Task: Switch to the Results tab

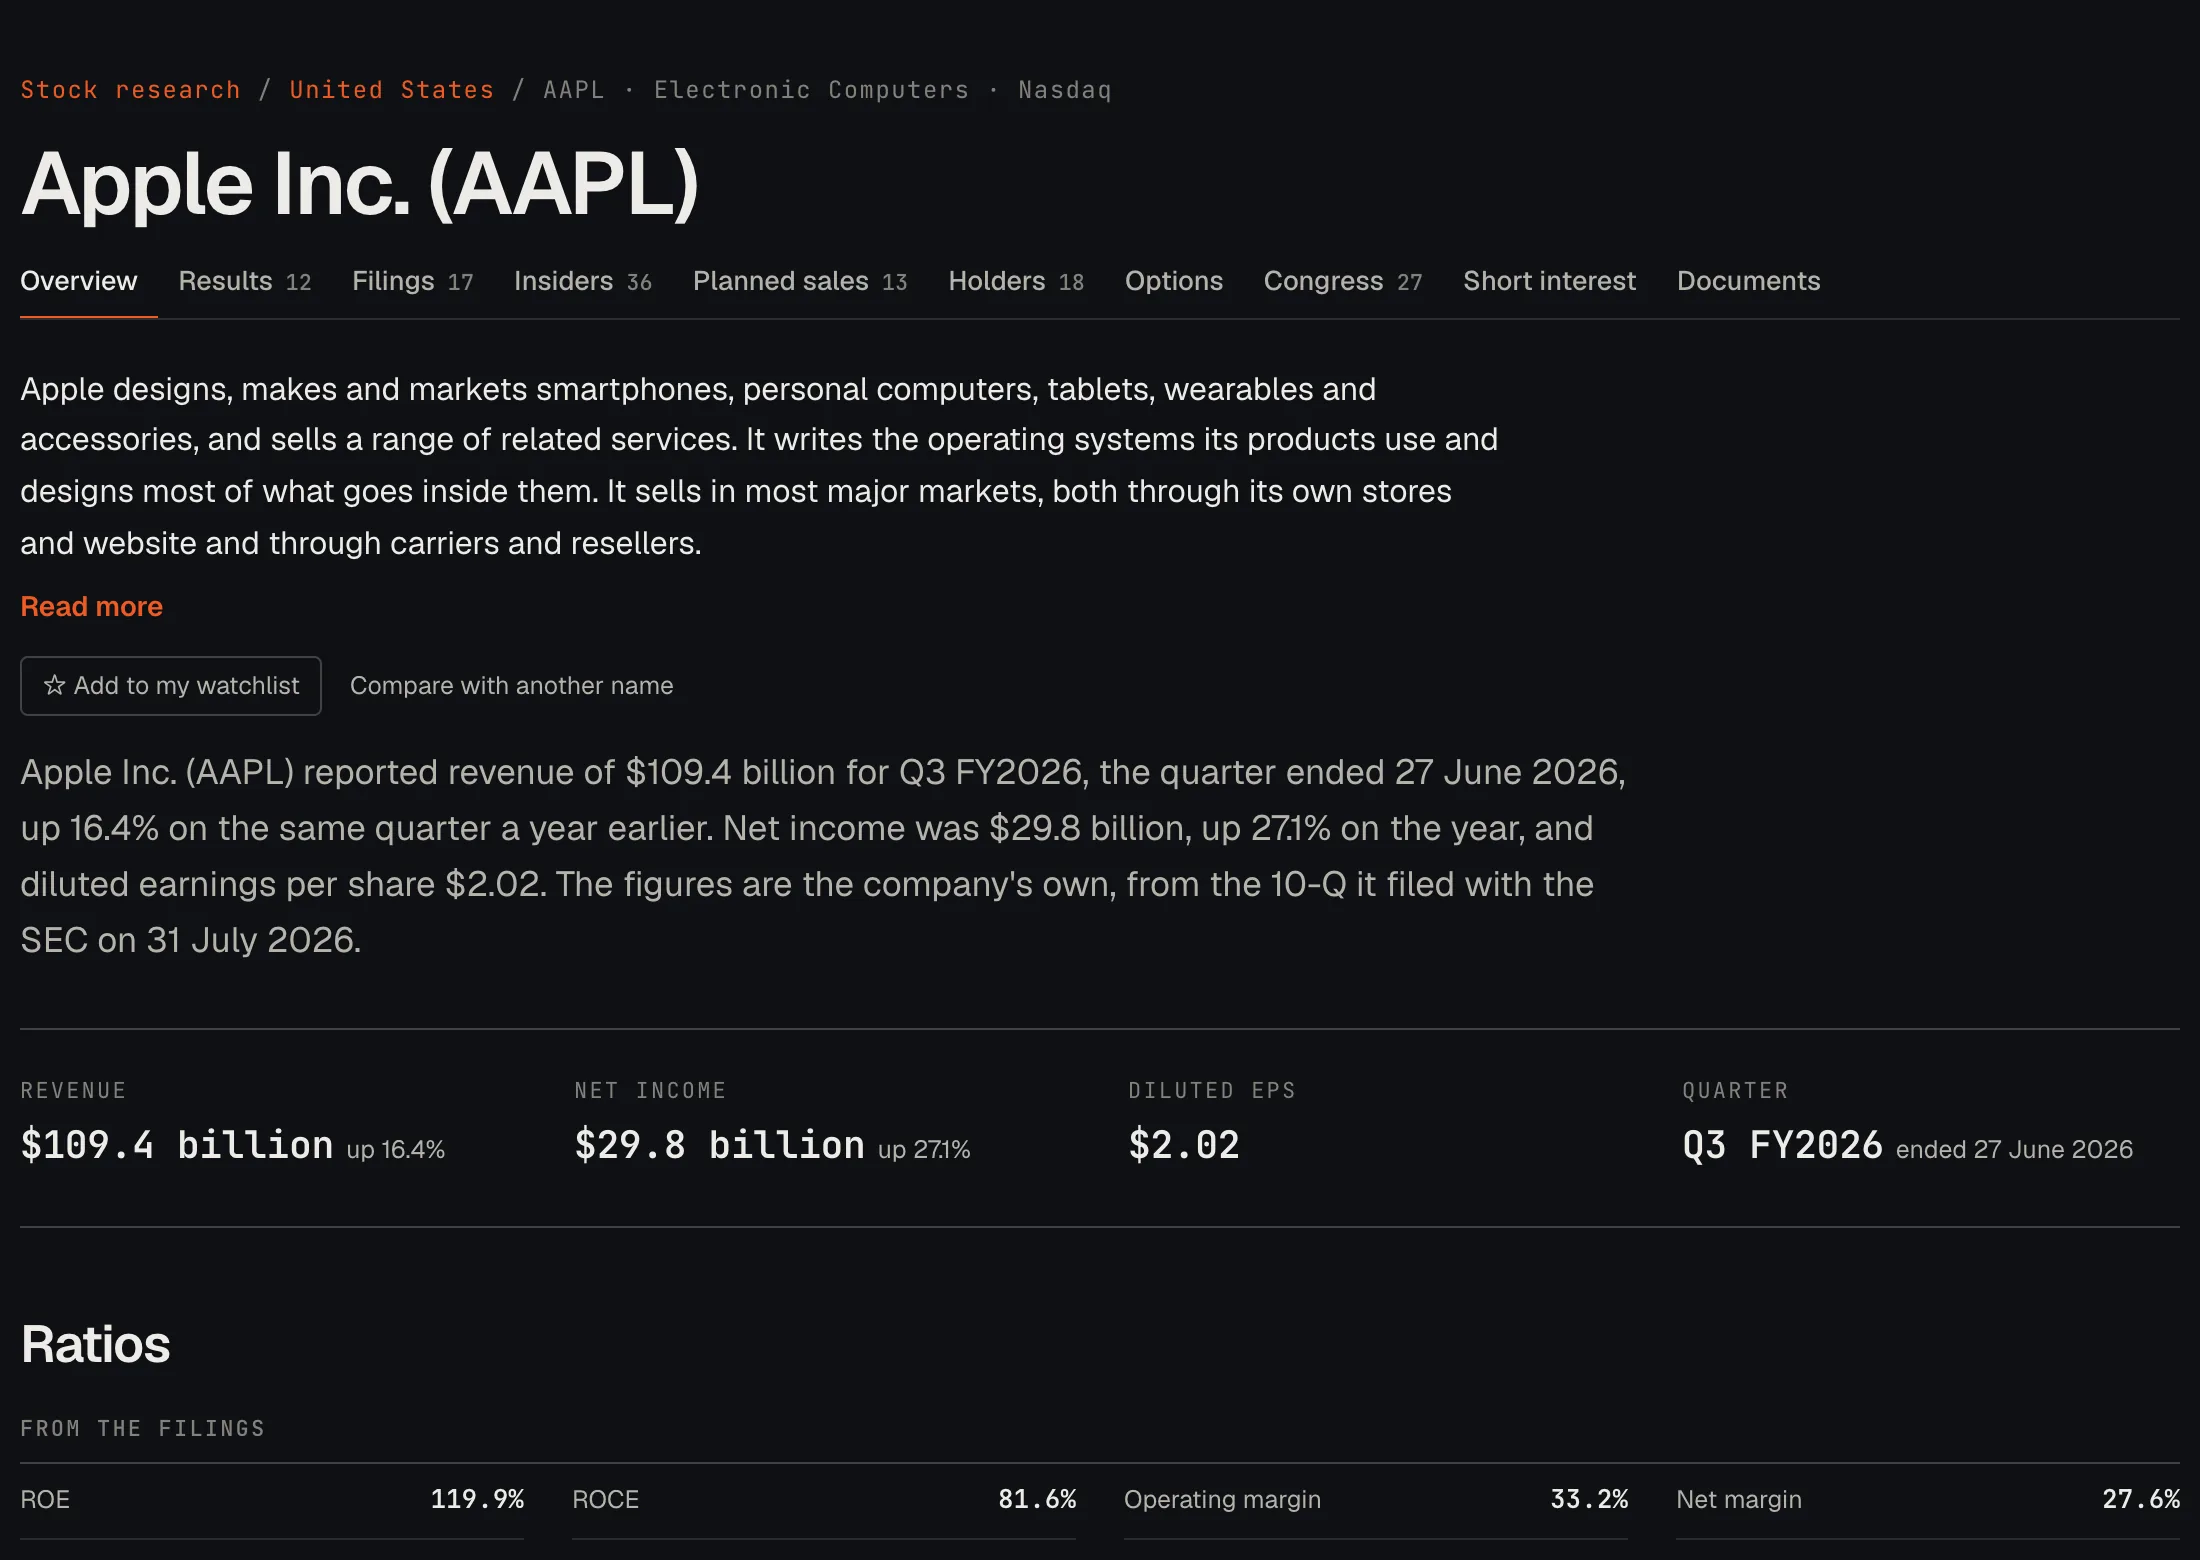Action: click(245, 281)
